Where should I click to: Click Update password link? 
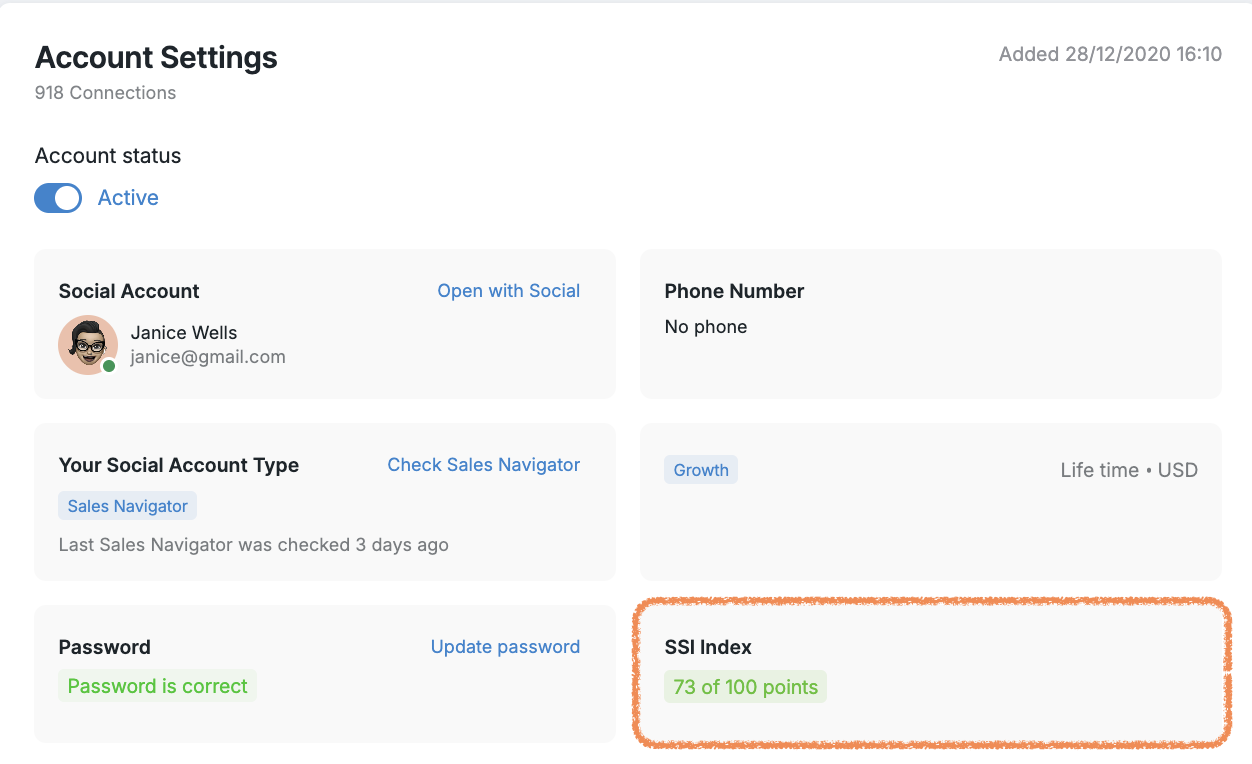coord(505,647)
